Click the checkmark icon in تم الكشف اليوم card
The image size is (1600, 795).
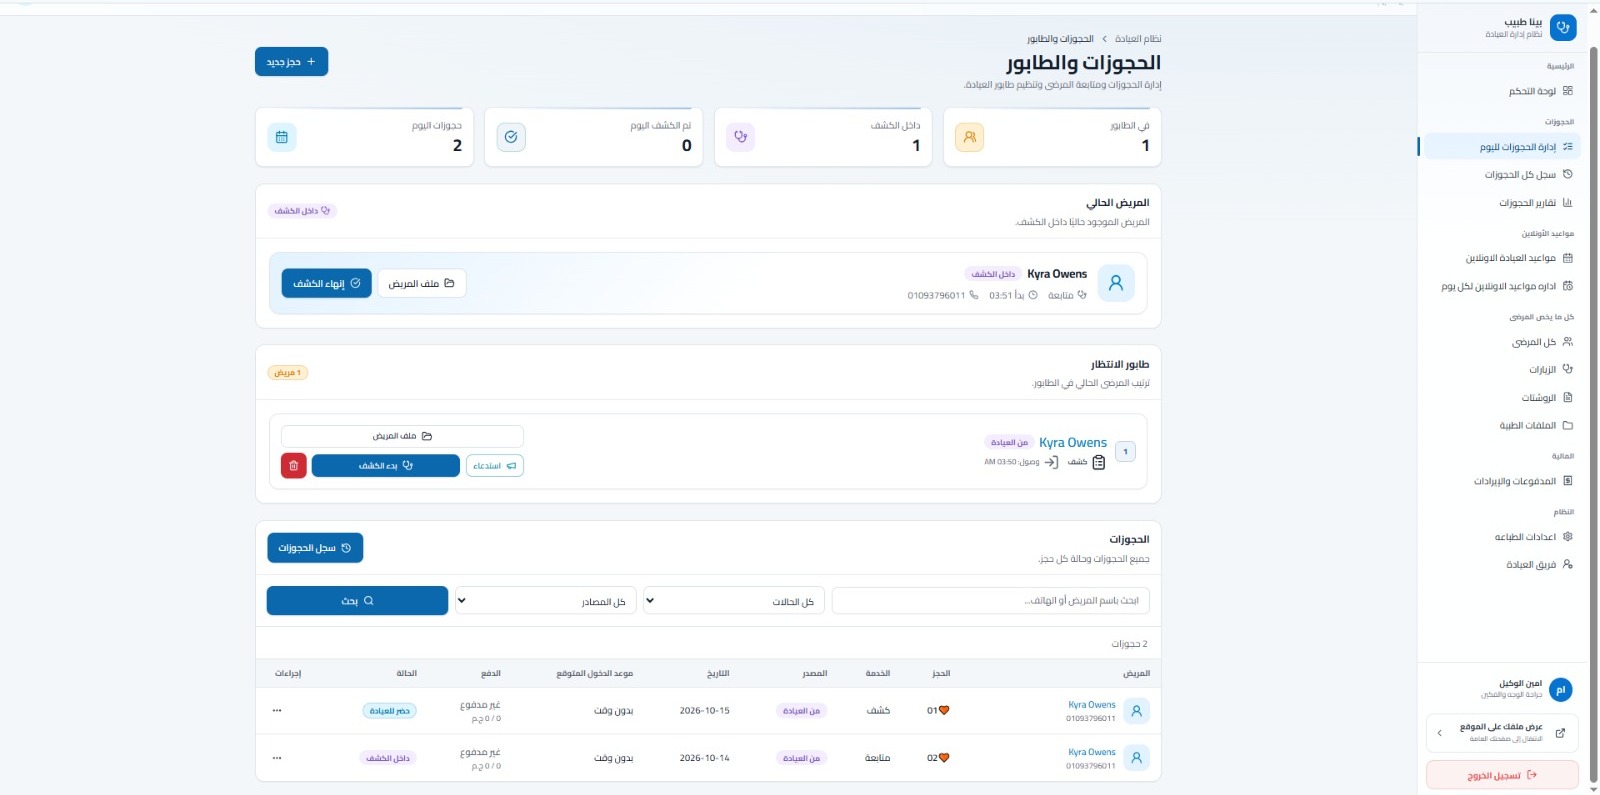coord(511,137)
